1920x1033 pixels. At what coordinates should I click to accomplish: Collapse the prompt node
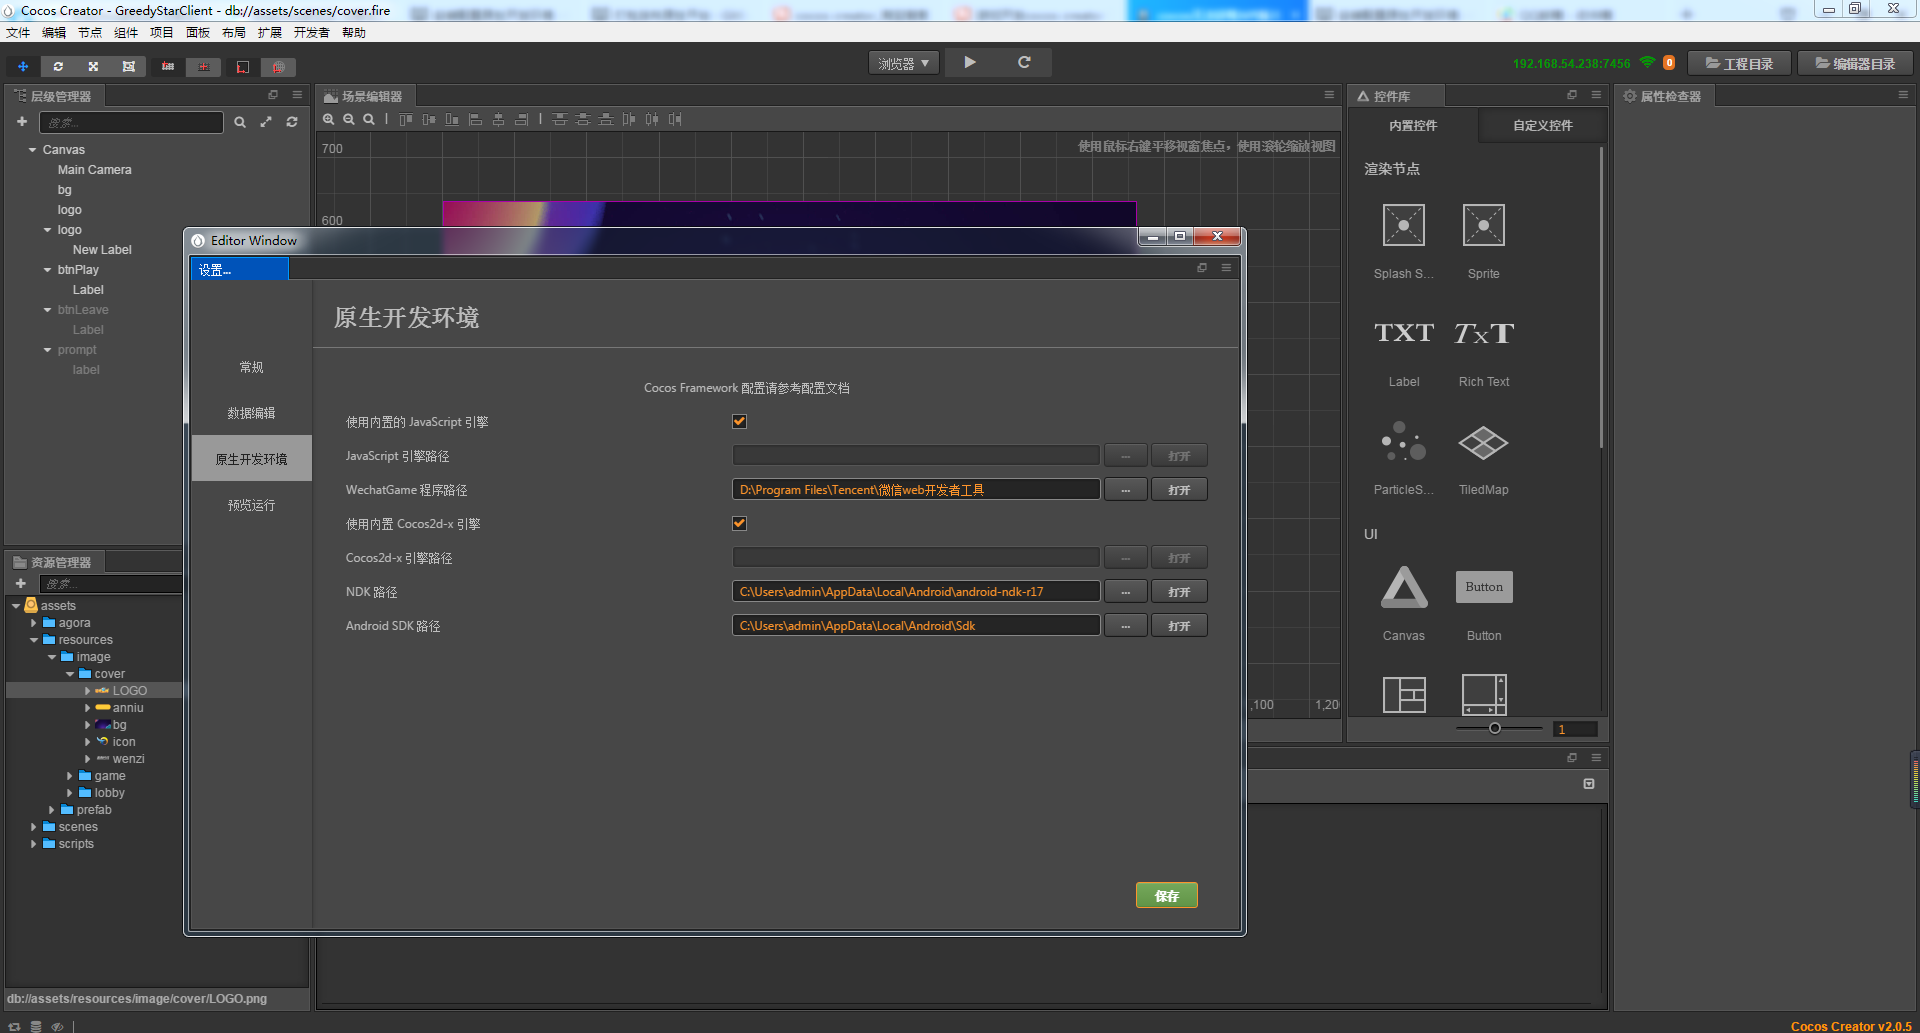click(x=47, y=350)
